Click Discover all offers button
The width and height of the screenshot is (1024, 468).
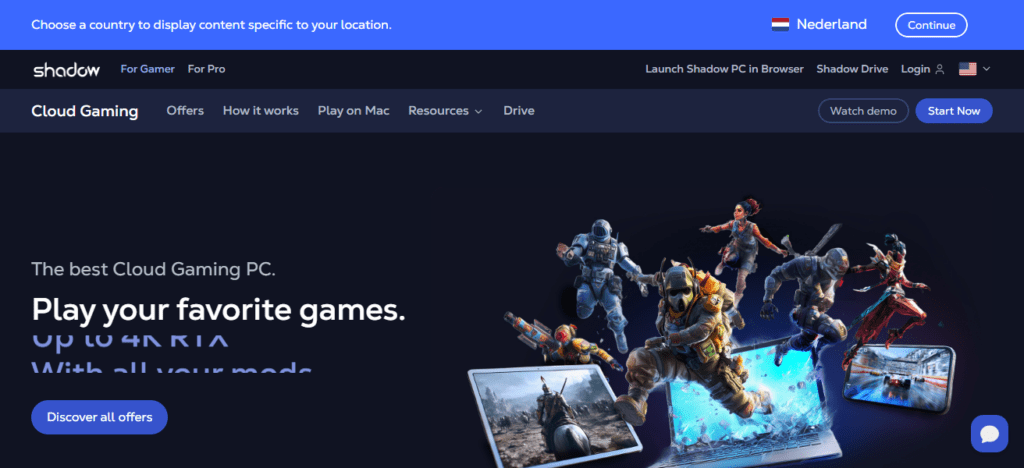click(99, 417)
